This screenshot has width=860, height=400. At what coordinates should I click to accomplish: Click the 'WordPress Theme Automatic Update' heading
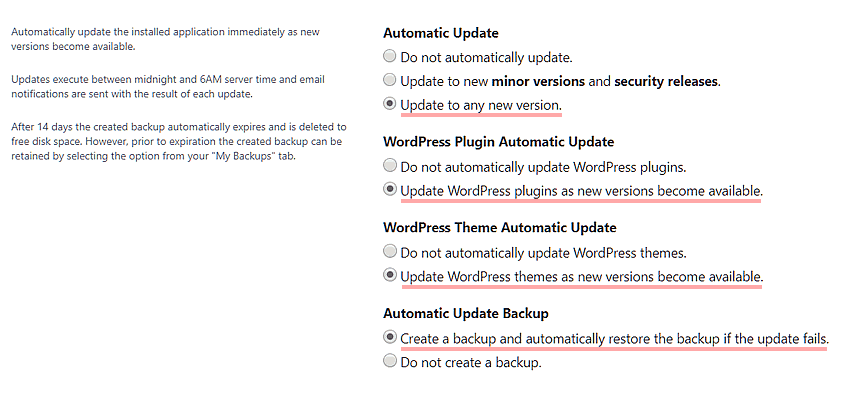(x=500, y=228)
